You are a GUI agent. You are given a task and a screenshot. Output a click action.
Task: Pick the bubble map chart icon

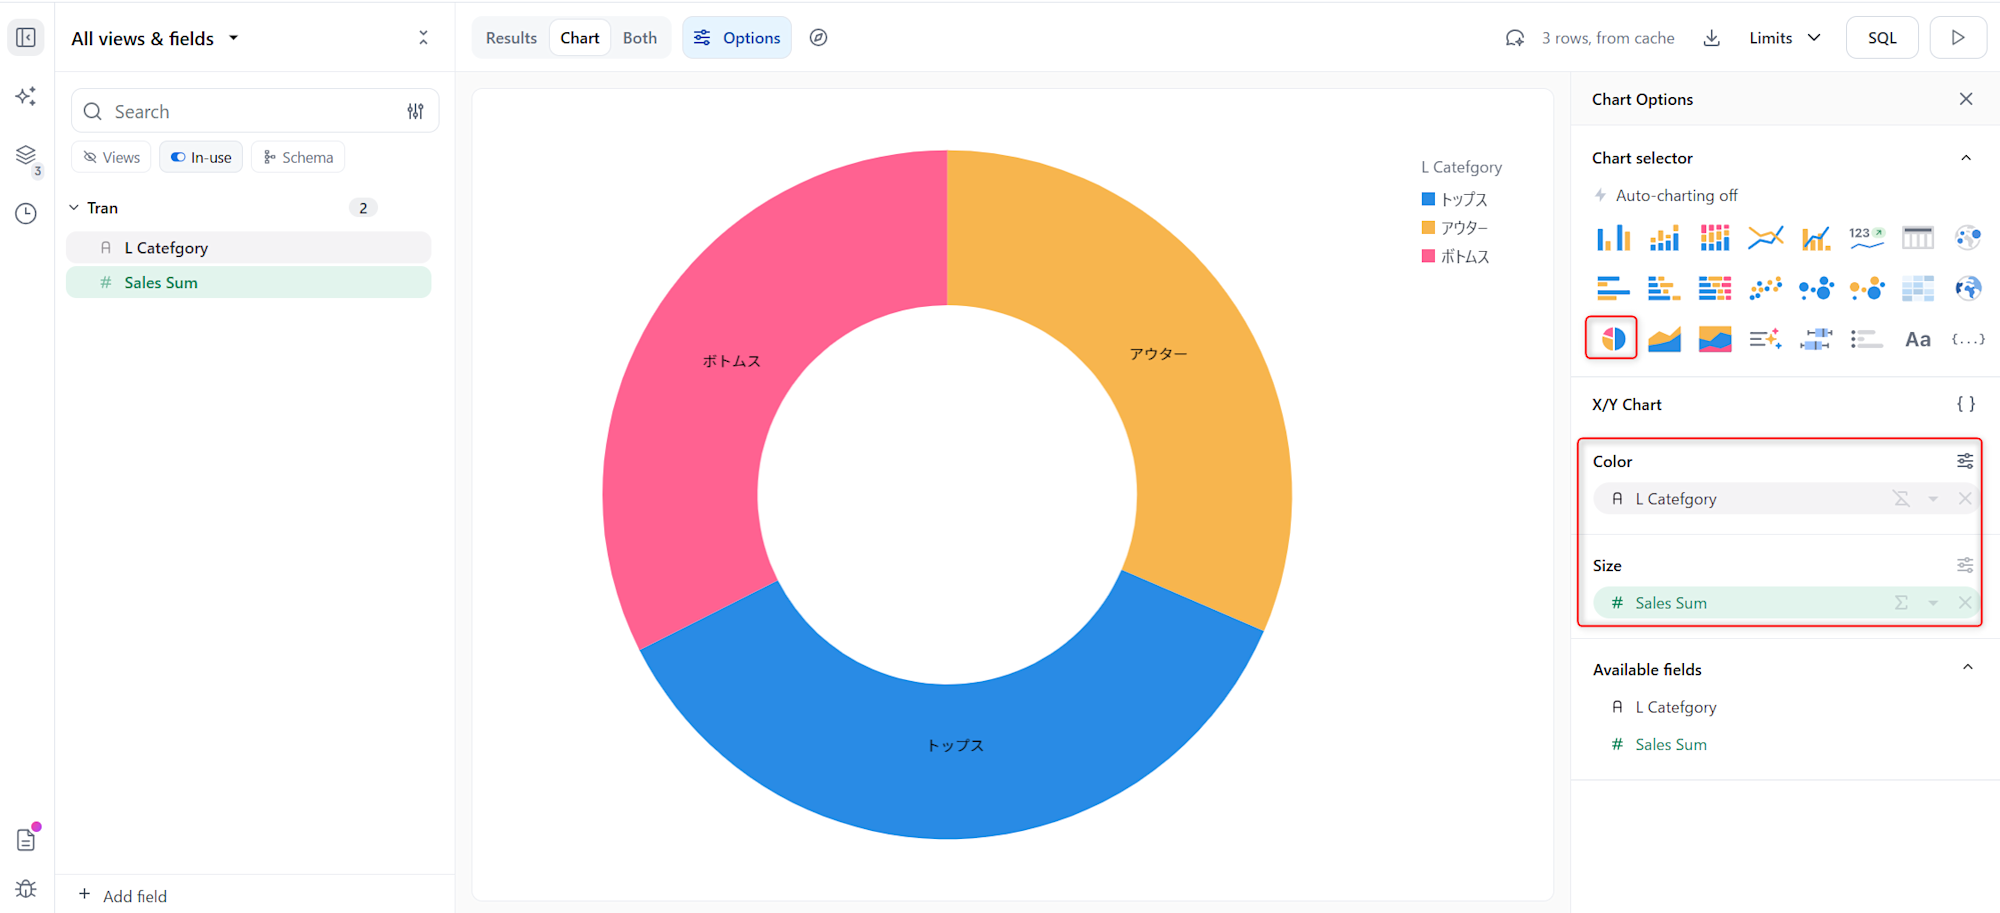point(1968,238)
